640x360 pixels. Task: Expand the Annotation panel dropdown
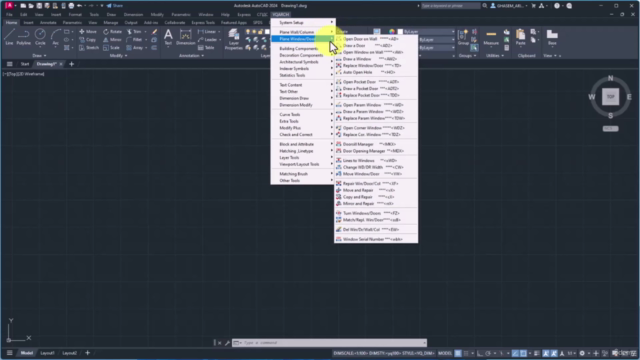(x=191, y=56)
